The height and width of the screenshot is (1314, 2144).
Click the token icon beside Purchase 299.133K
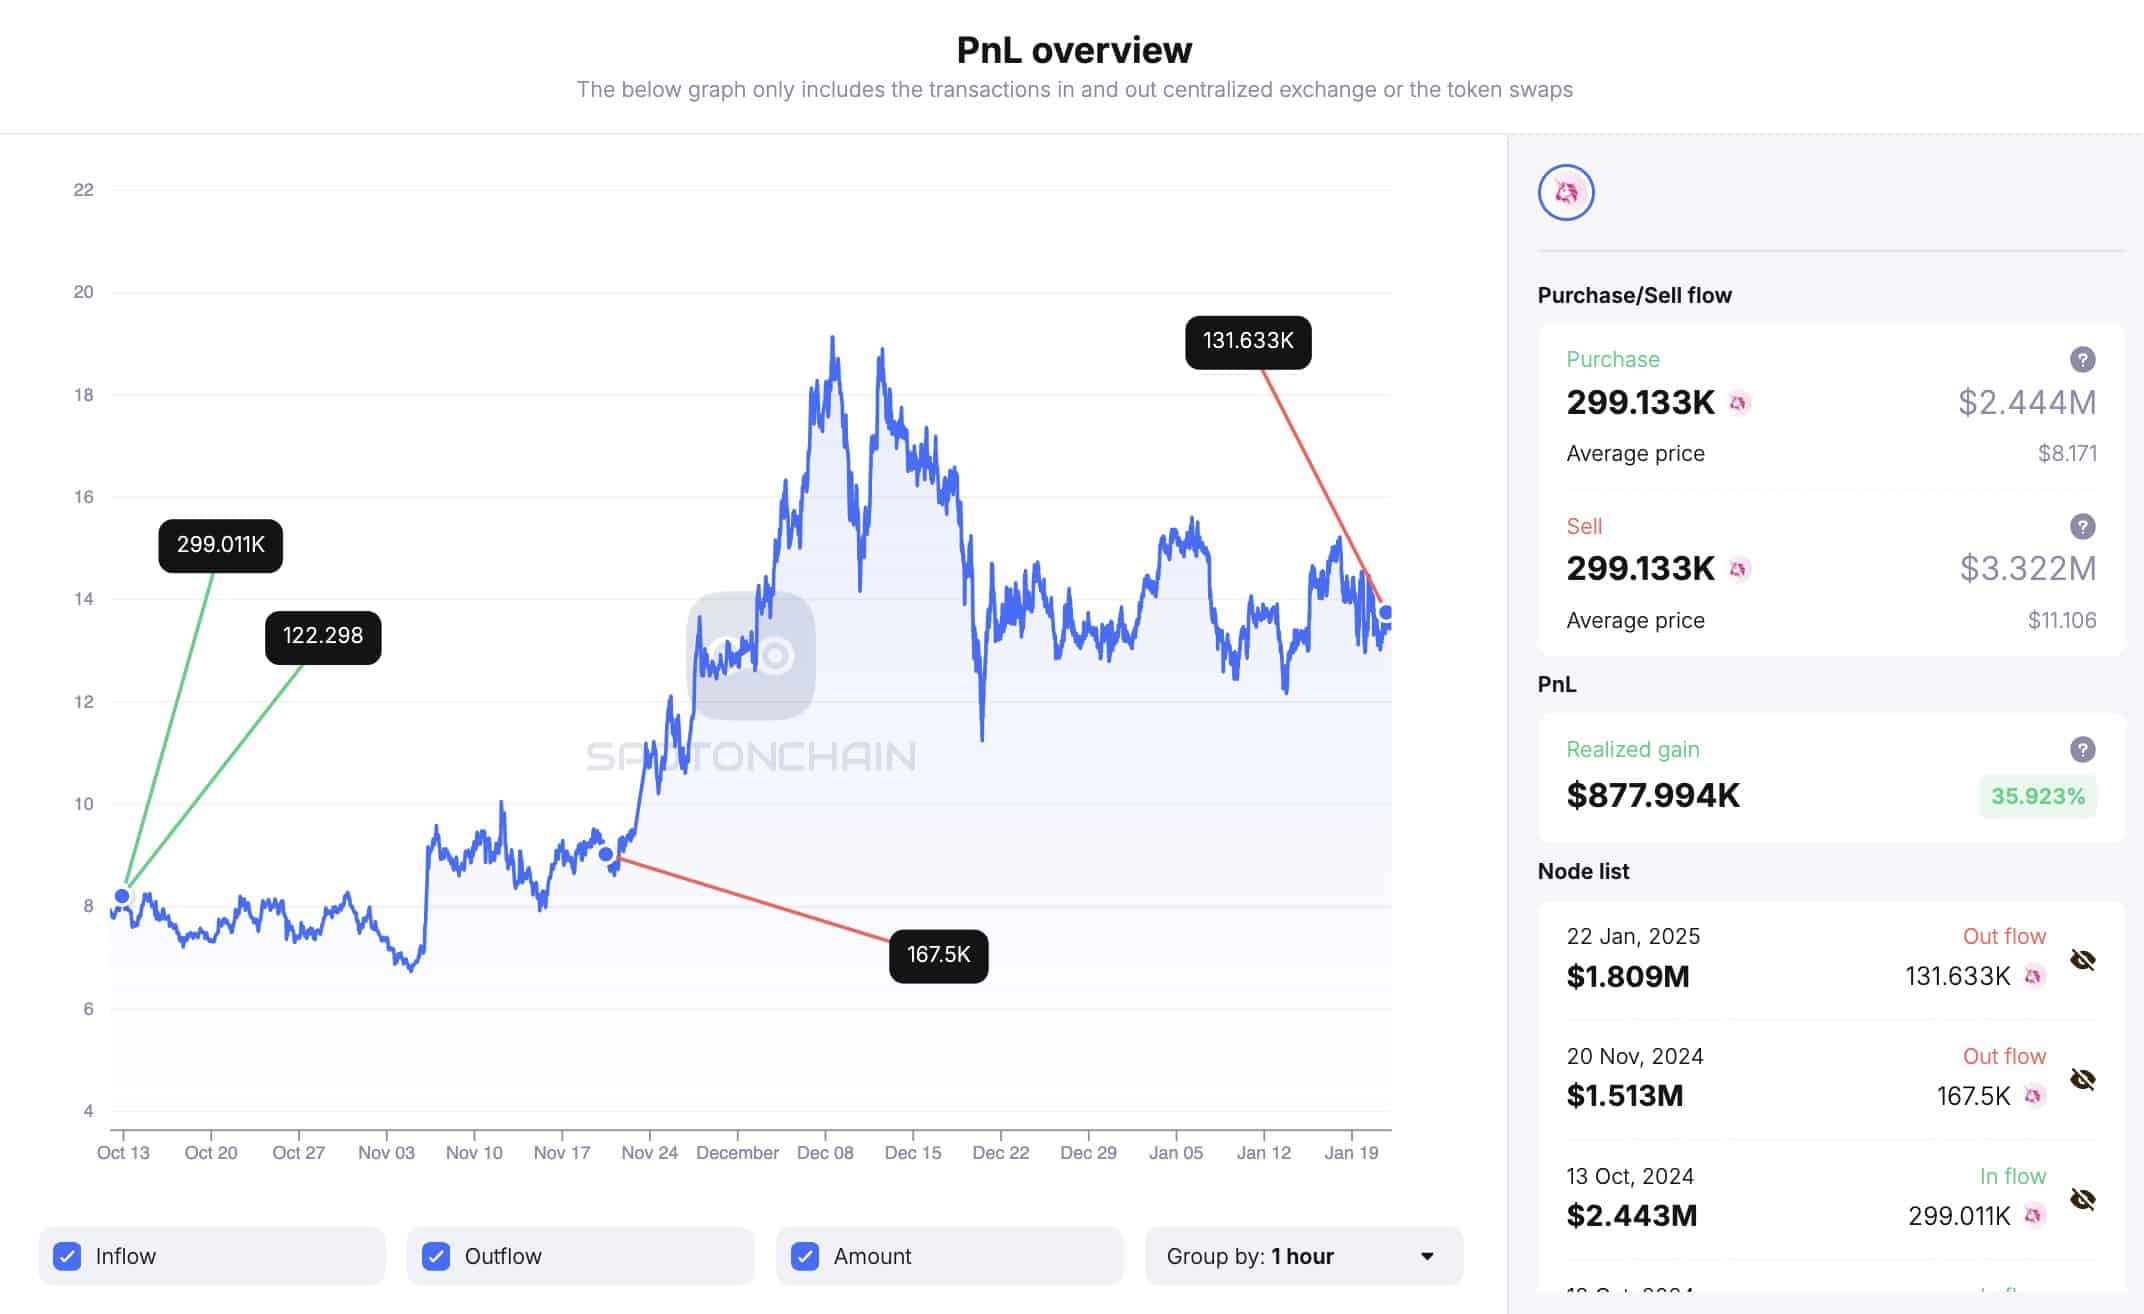[x=1739, y=403]
